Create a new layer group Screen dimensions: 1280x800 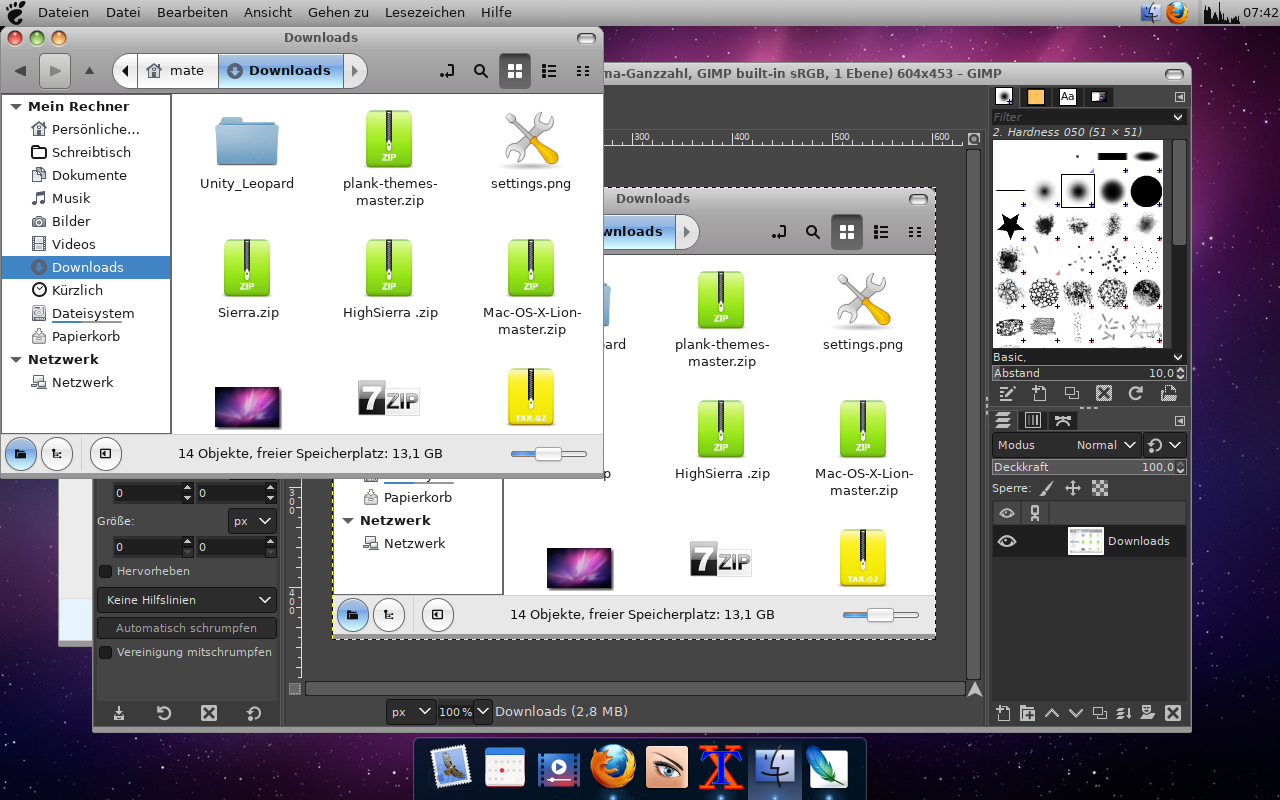click(1027, 713)
